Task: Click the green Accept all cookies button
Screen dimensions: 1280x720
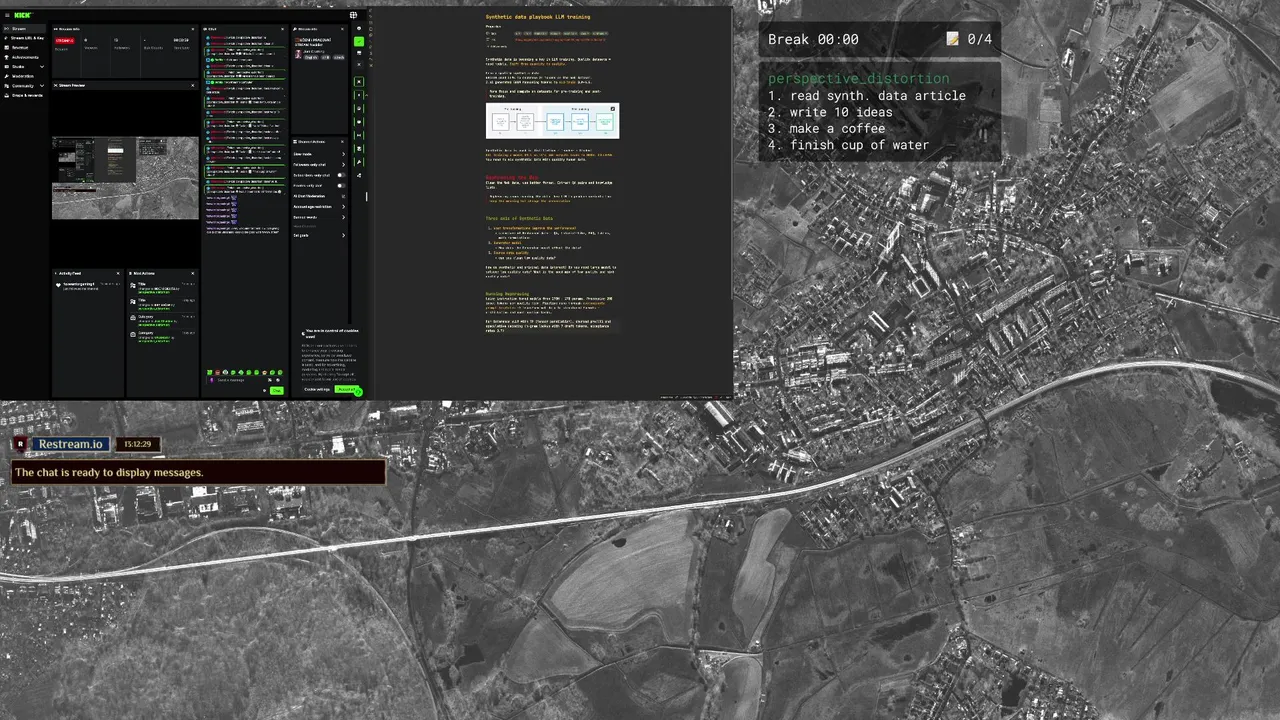Action: pos(346,389)
